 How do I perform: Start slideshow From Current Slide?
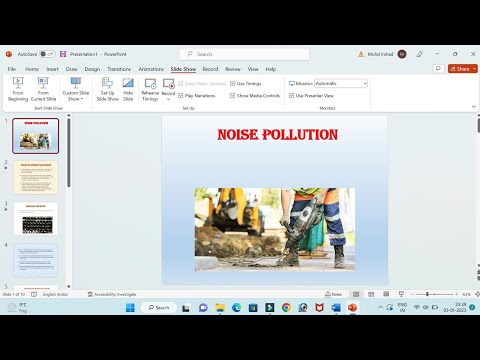coord(43,89)
